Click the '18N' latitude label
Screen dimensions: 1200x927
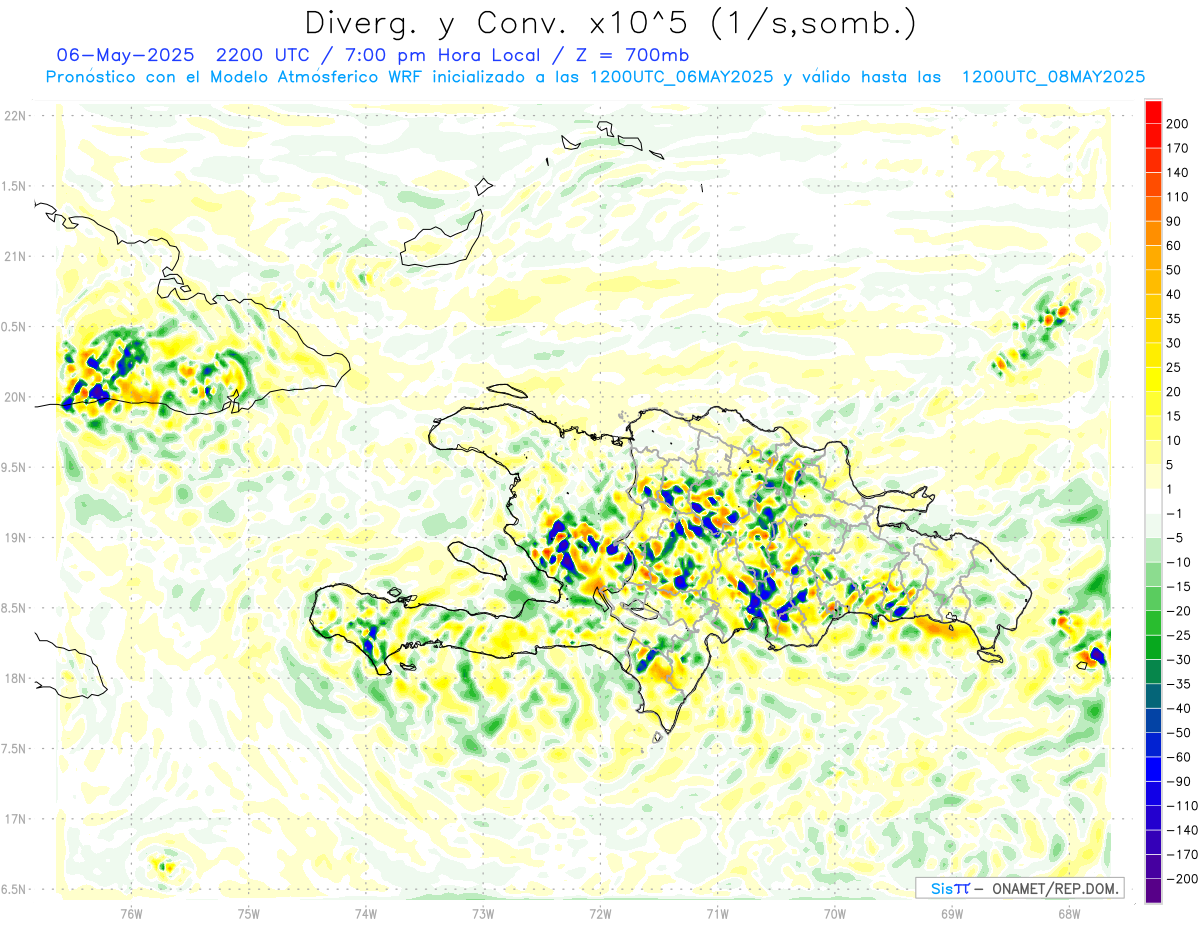pos(15,678)
